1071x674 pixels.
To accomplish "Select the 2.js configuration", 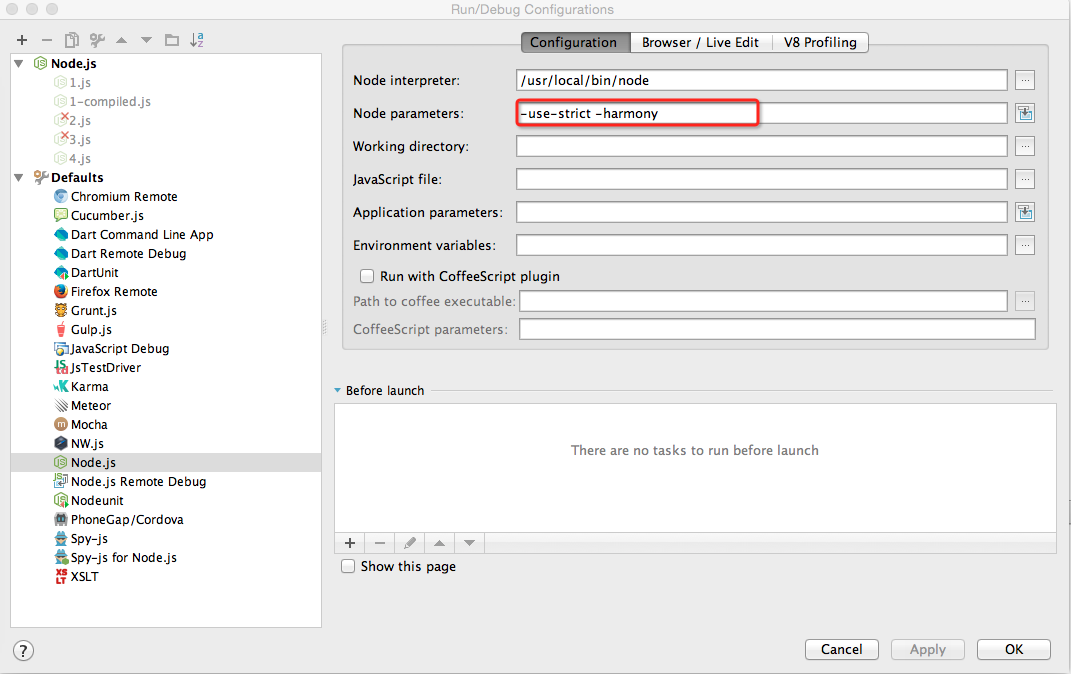I will (80, 121).
